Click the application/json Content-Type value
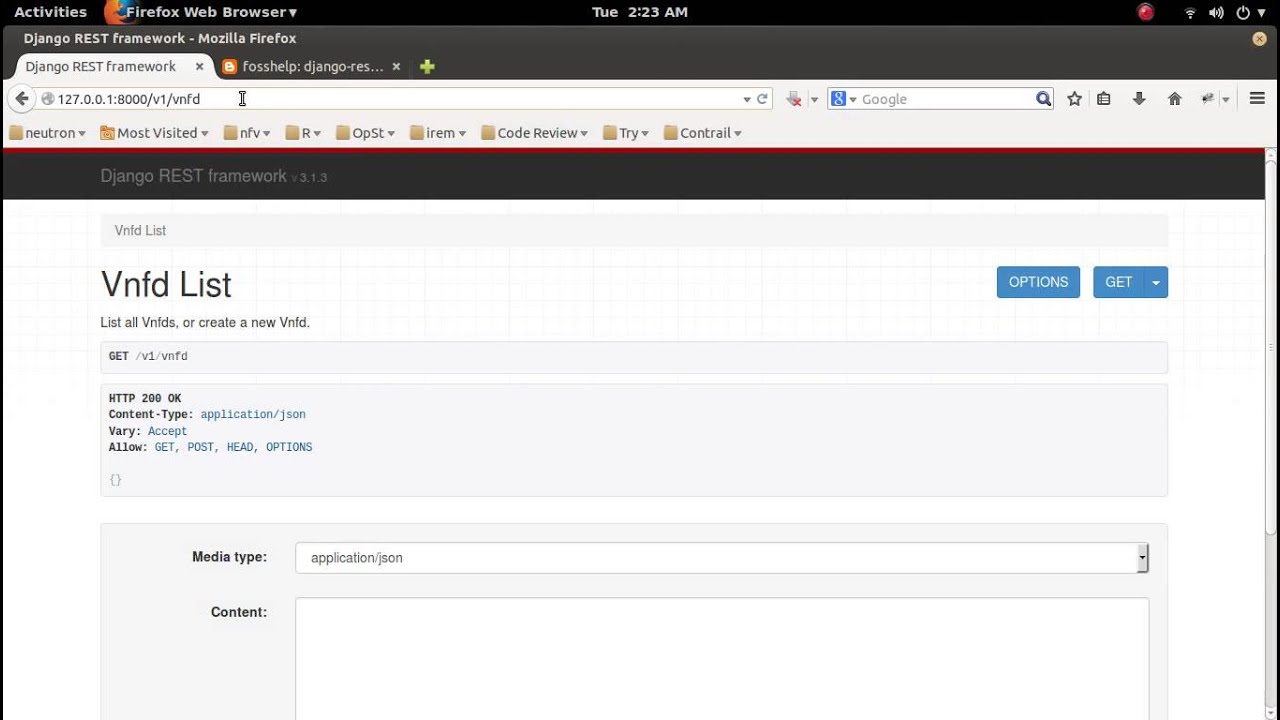The image size is (1280, 720). pos(253,415)
